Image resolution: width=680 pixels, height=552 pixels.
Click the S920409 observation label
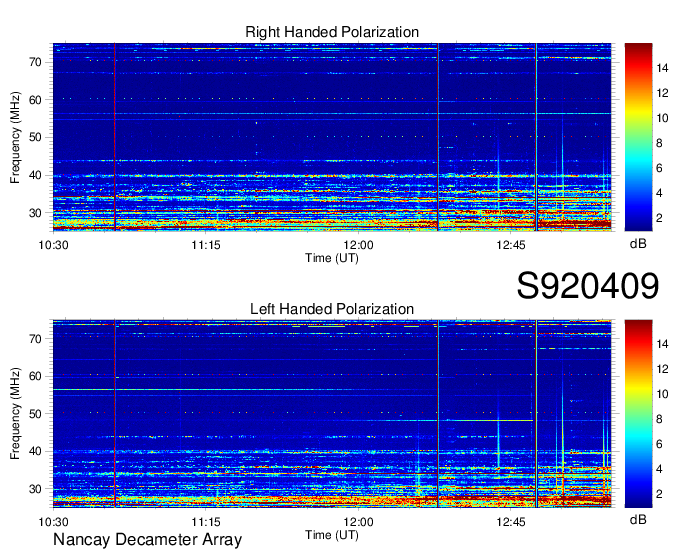588,286
